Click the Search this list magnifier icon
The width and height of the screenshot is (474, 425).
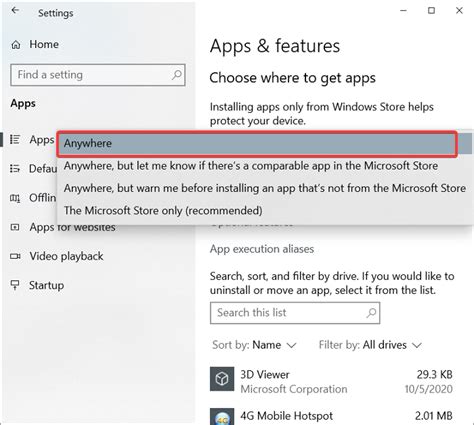tap(371, 313)
